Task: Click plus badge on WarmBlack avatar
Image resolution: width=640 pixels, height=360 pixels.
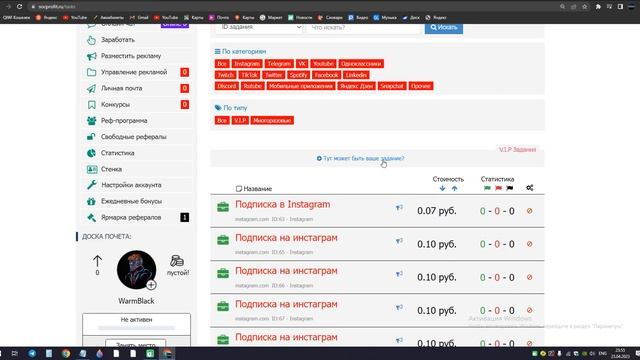Action: 151,285
